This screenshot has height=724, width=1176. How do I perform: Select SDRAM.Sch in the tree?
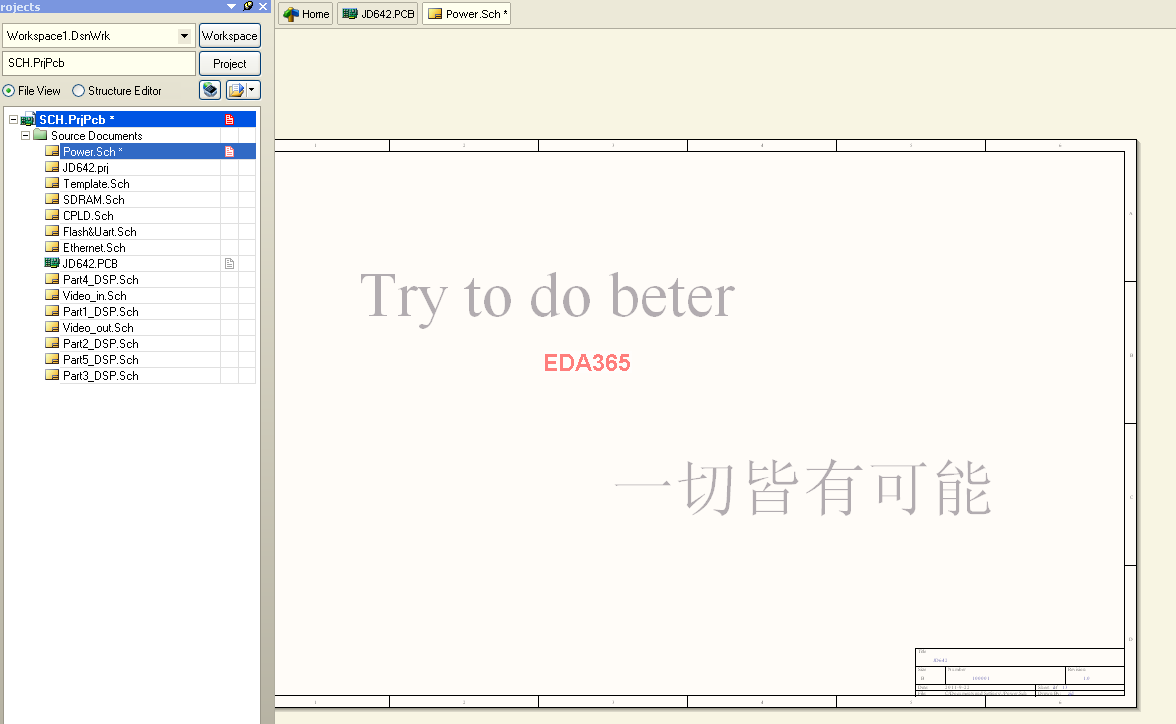[x=94, y=200]
